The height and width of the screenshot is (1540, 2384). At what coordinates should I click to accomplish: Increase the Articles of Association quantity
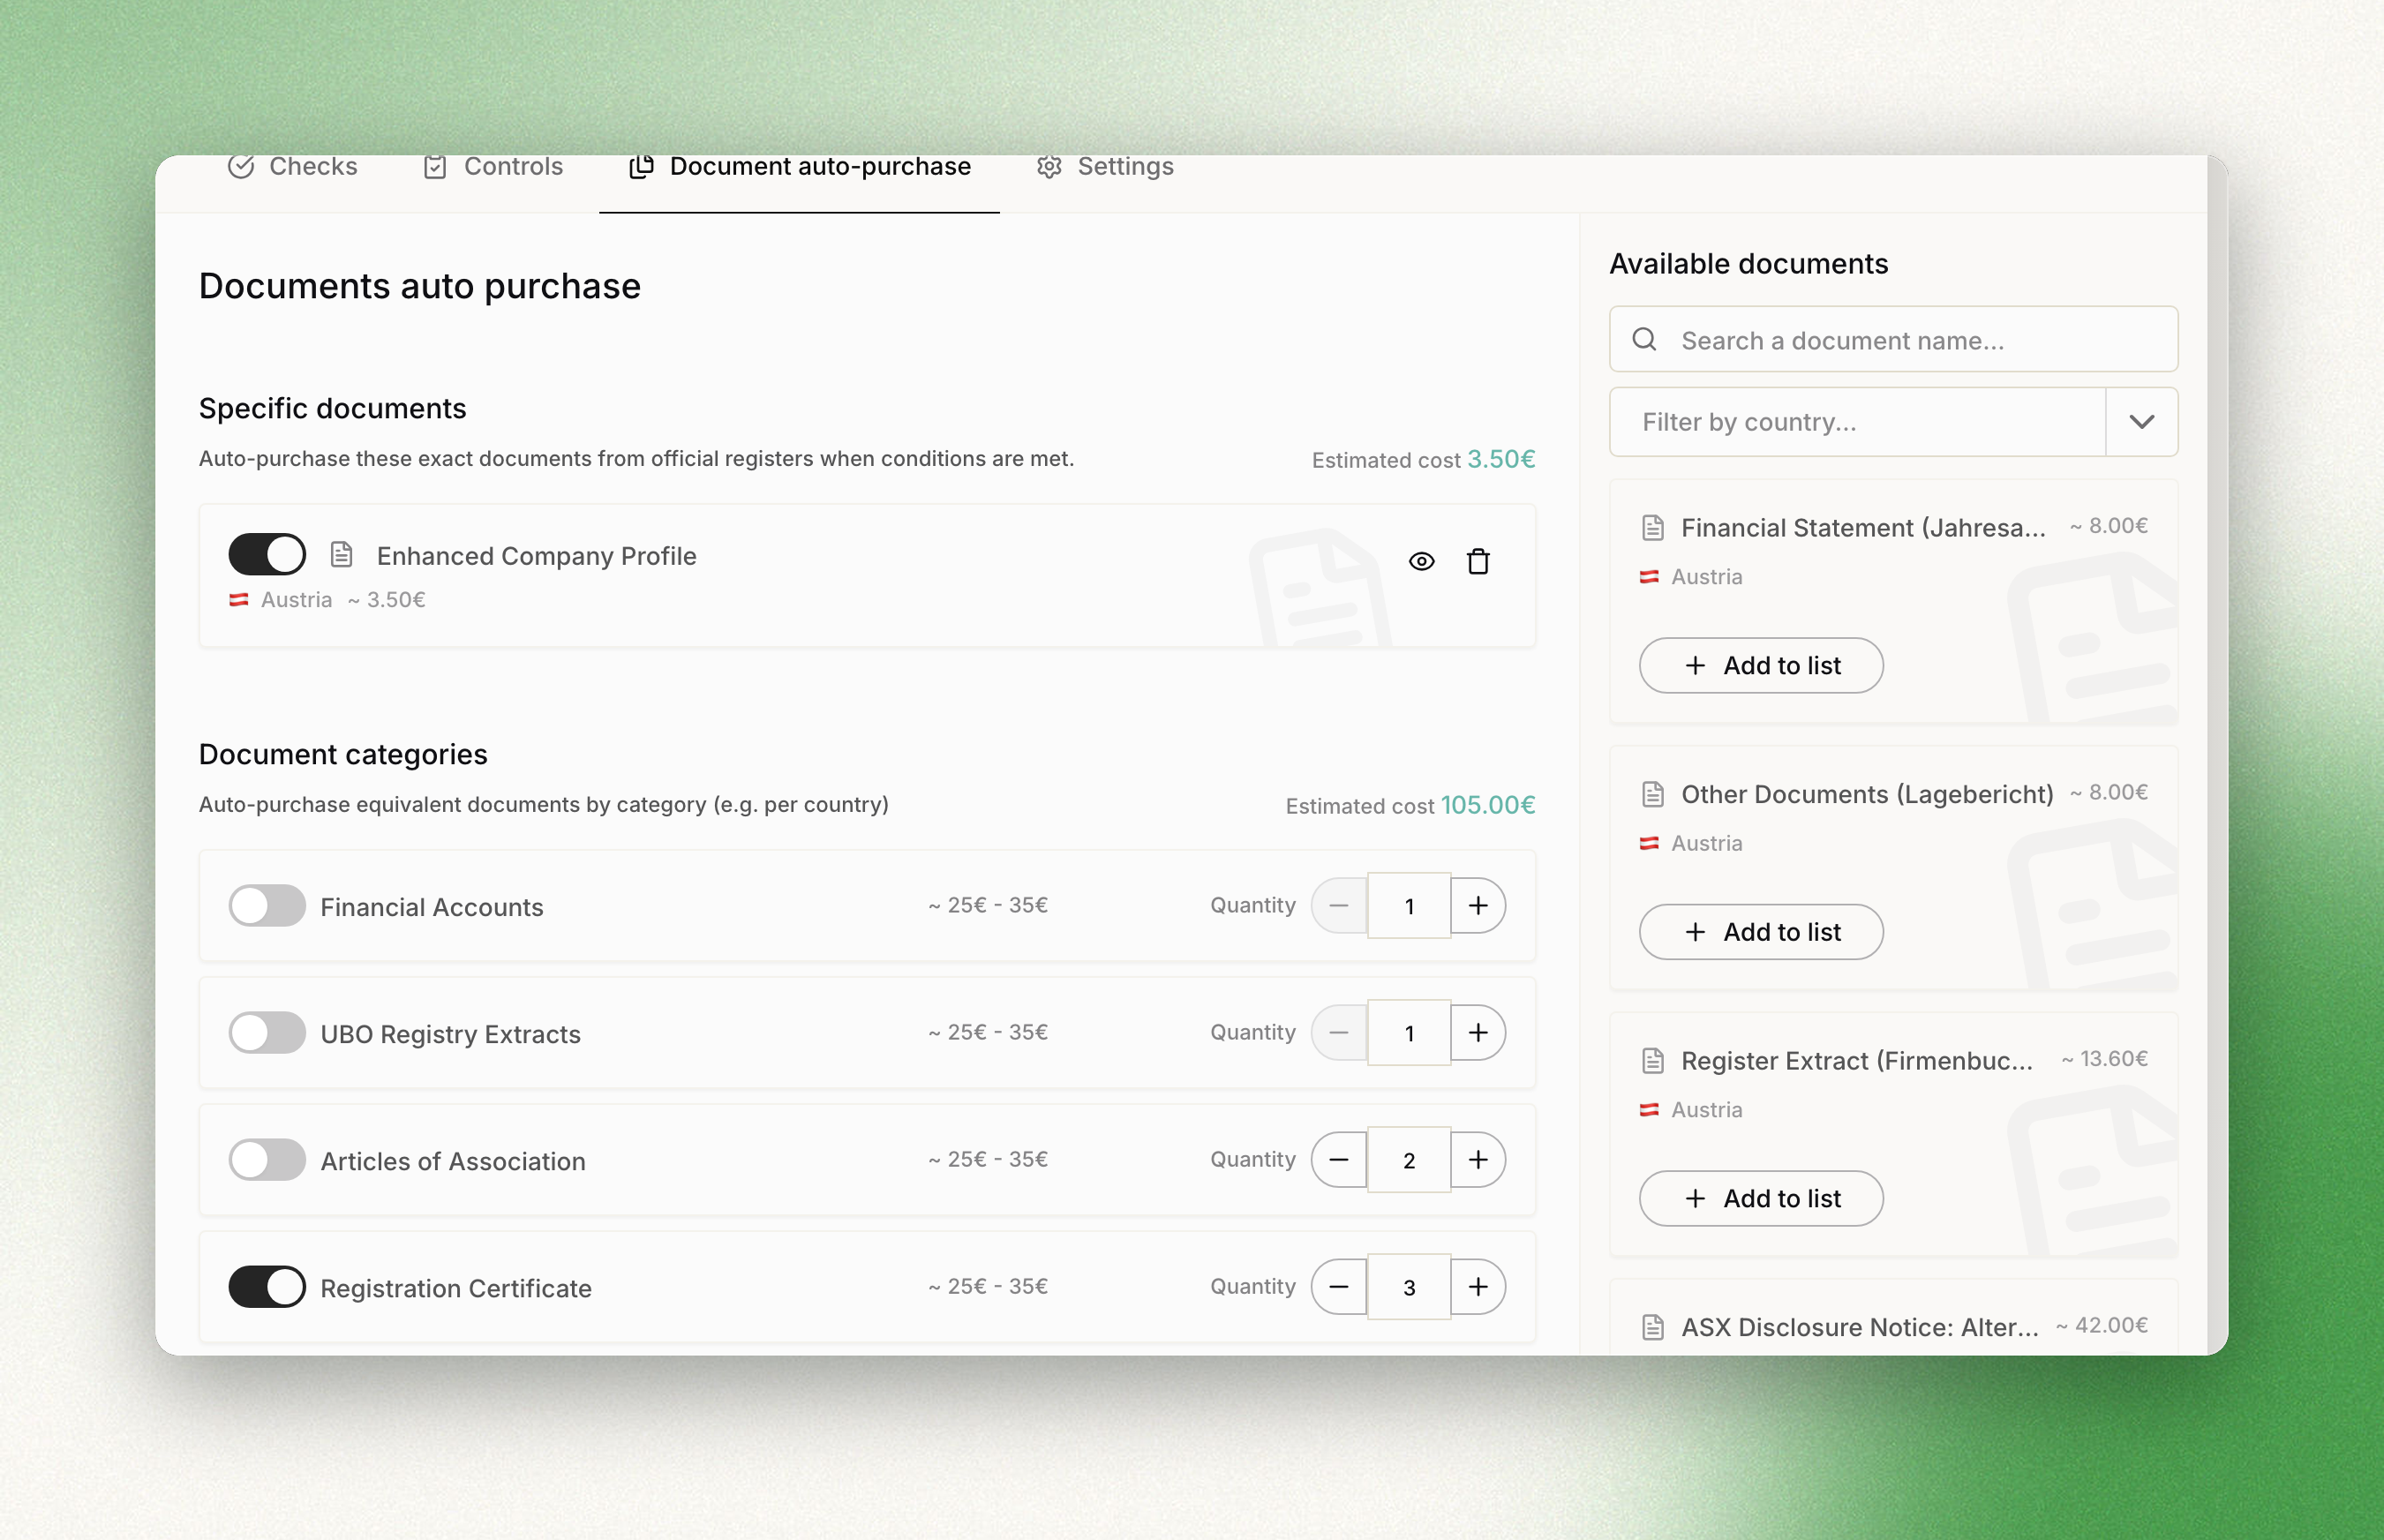(x=1478, y=1160)
